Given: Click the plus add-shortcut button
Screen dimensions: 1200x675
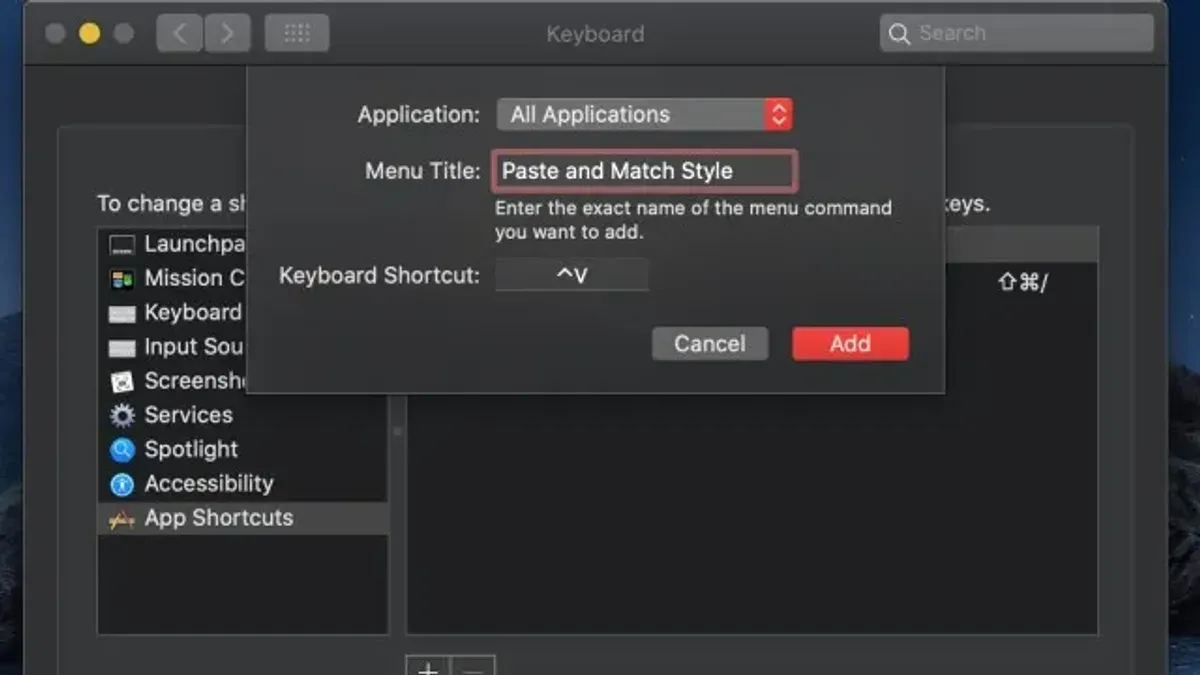Looking at the screenshot, I should tap(428, 666).
